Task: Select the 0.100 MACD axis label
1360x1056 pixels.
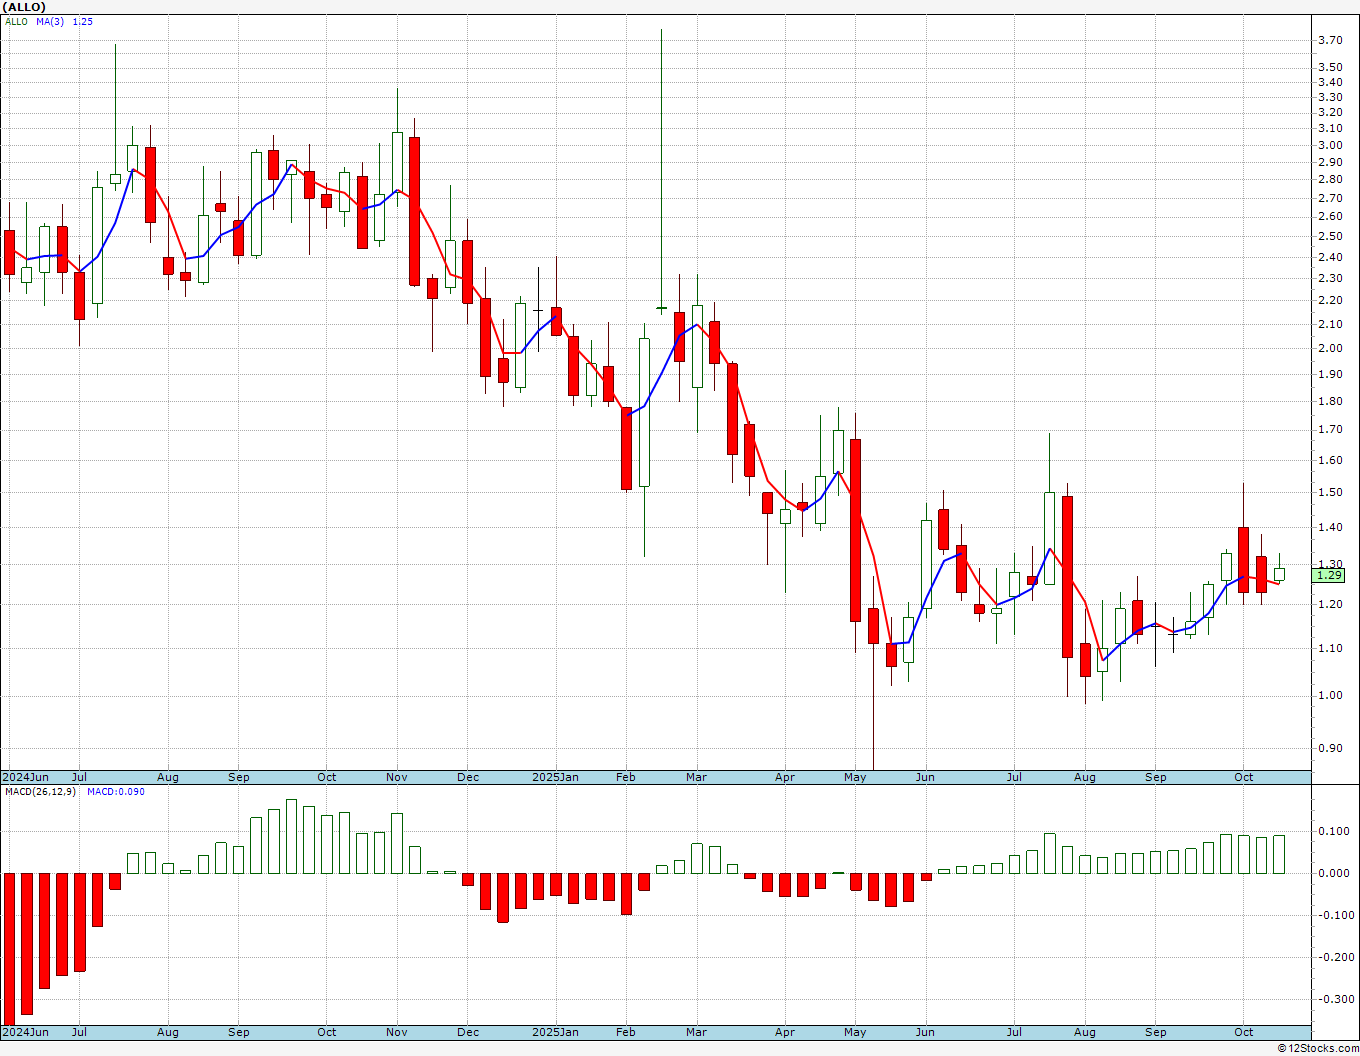Action: (1332, 831)
